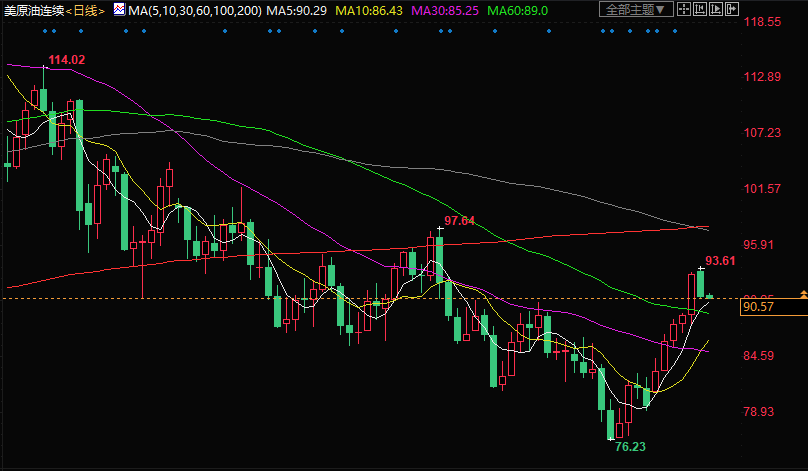The width and height of the screenshot is (808, 471).
Task: Click the 101.57 axis price
Action: (x=762, y=189)
